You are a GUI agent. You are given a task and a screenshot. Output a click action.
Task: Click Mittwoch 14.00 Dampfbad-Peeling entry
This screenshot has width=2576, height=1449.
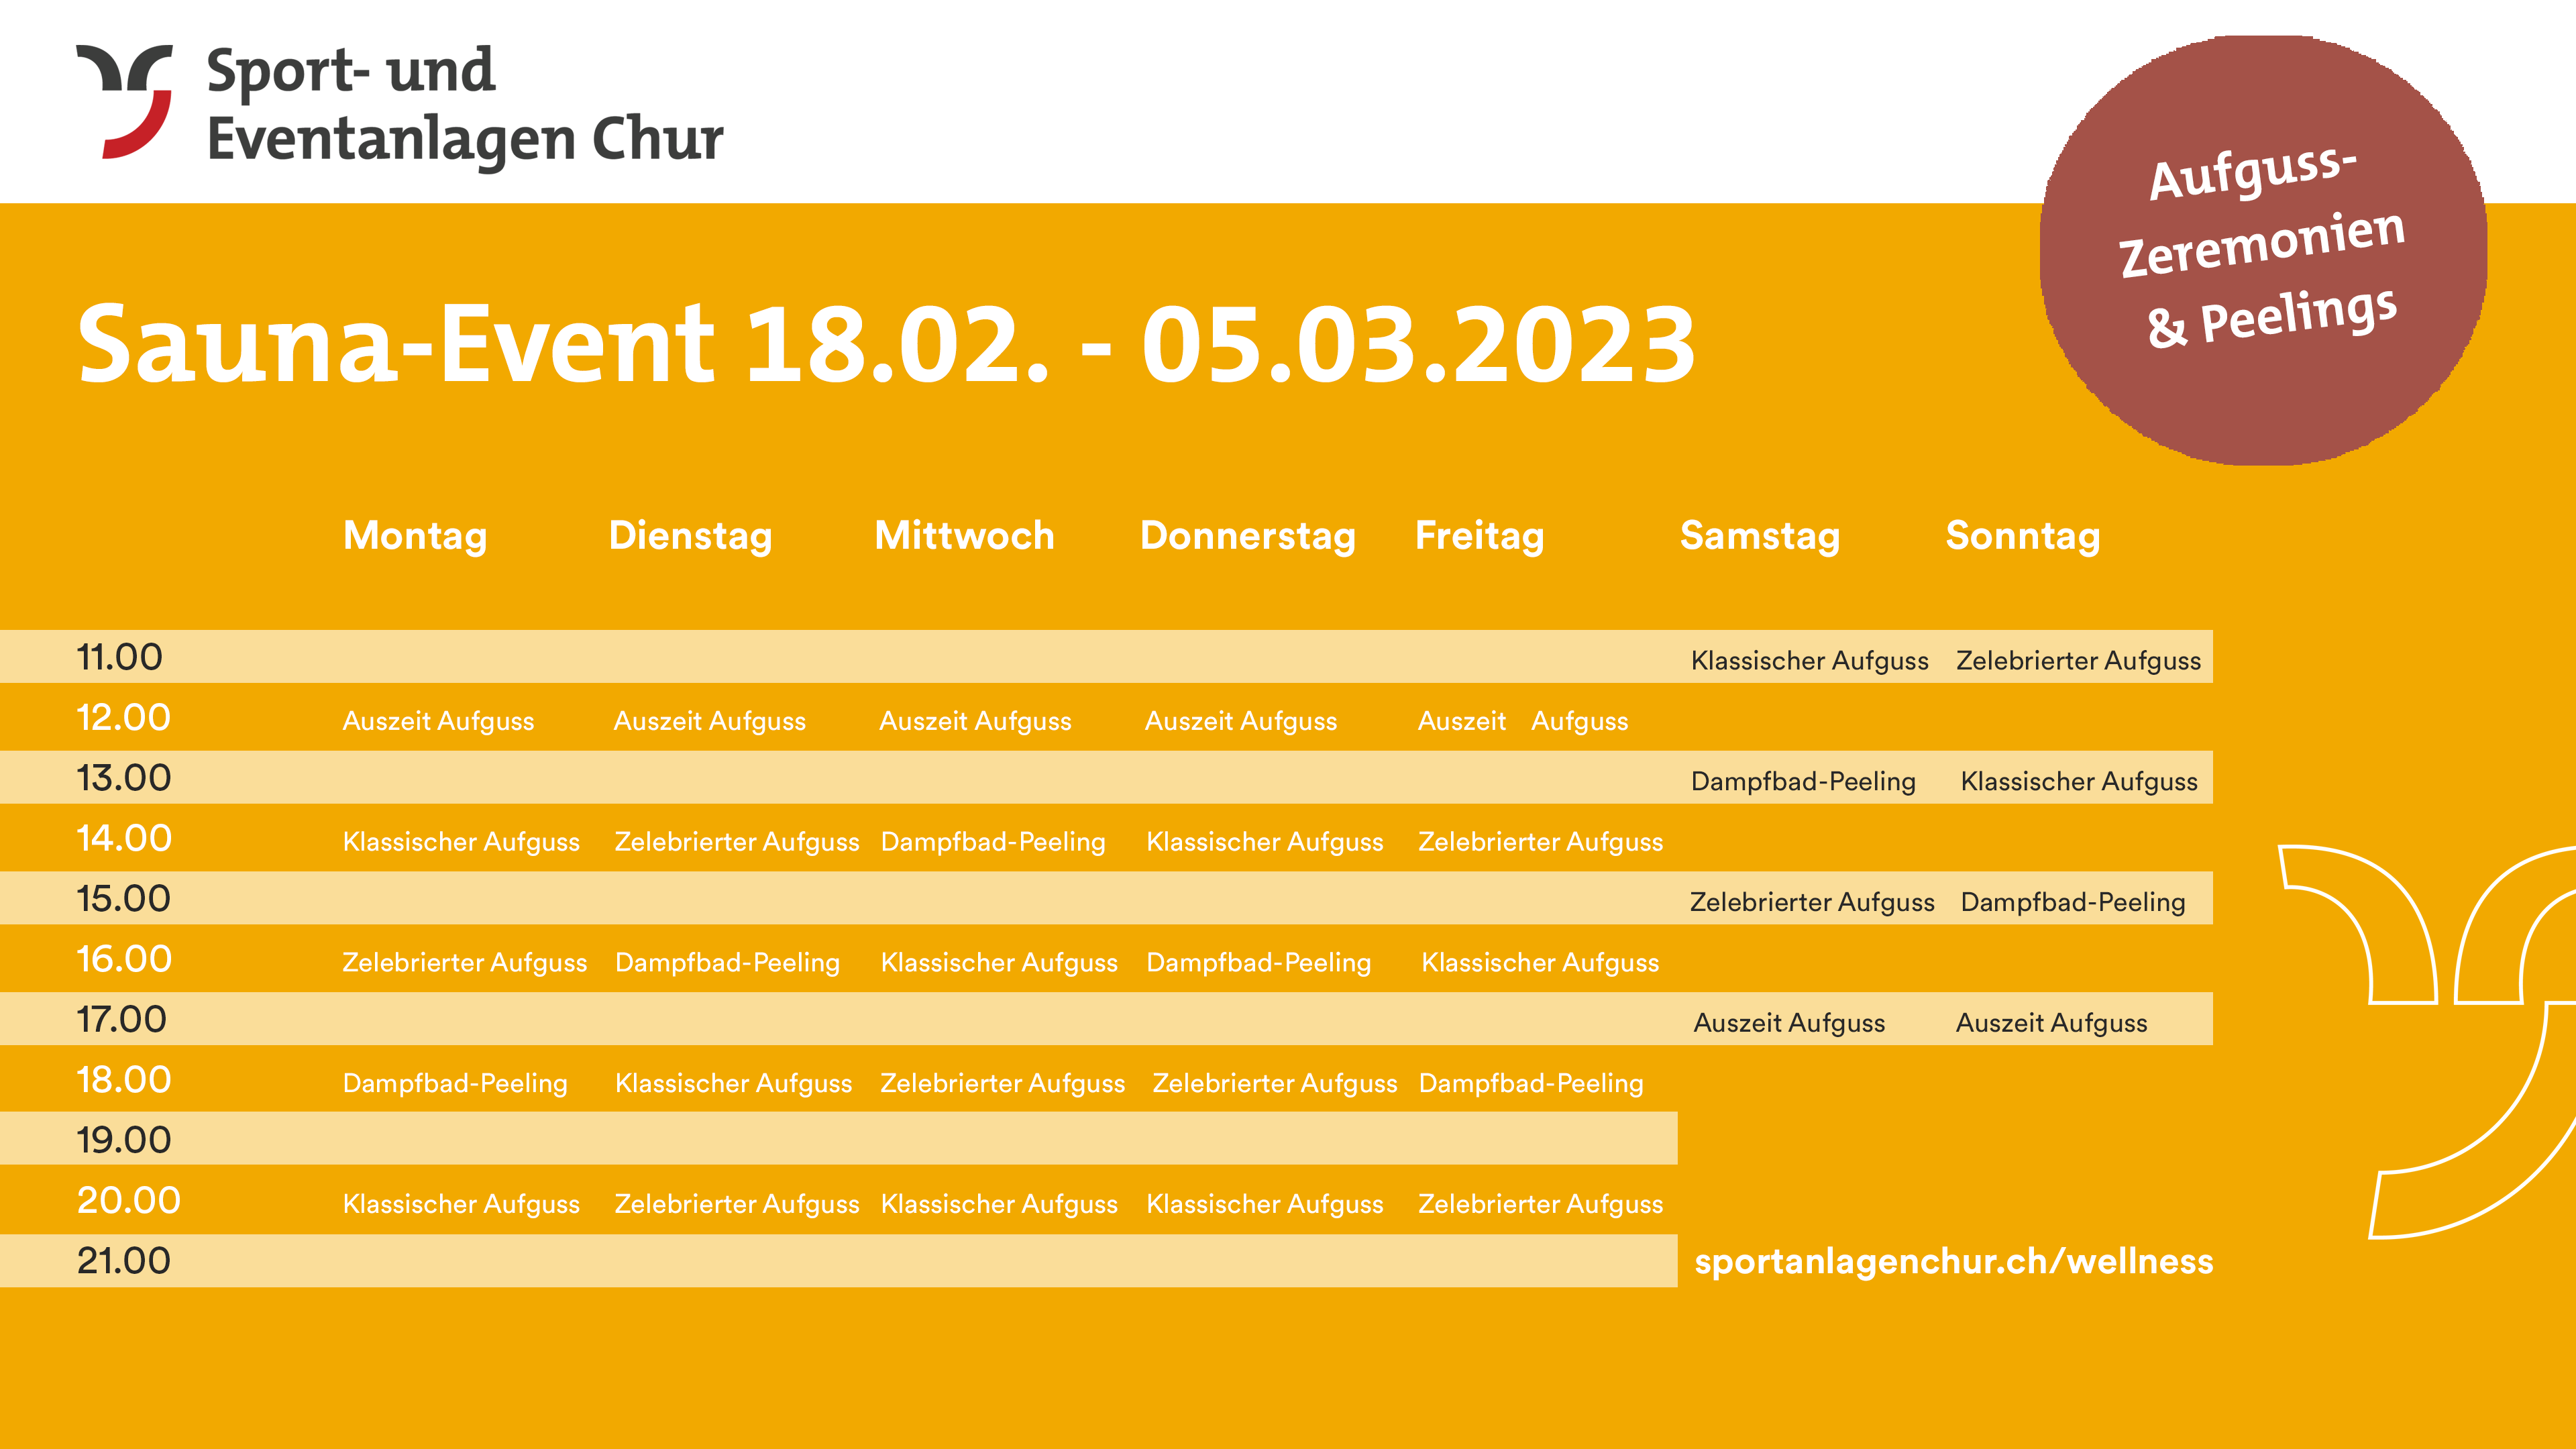click(x=993, y=842)
